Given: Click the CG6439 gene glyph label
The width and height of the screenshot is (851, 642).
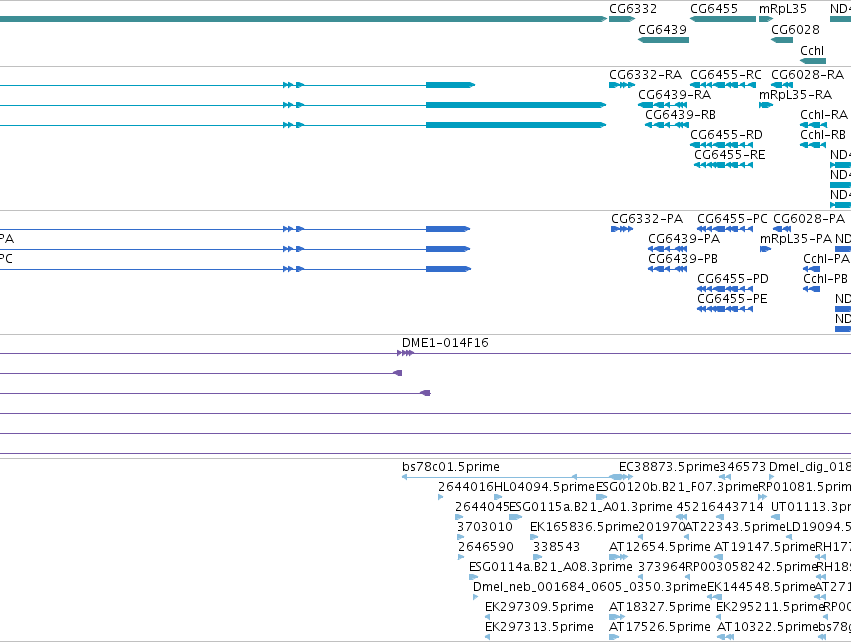Looking at the screenshot, I should [663, 29].
